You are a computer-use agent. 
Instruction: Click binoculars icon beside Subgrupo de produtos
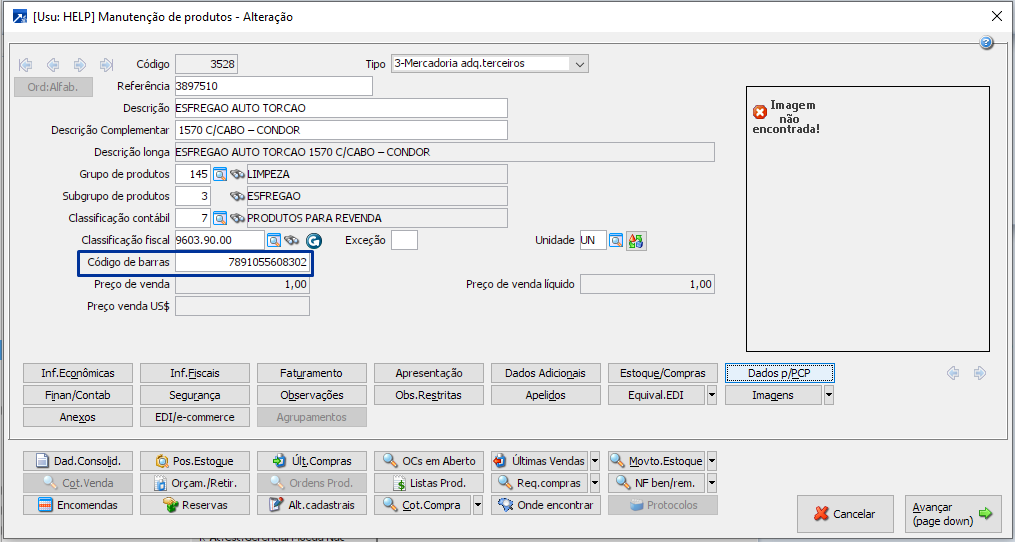pos(237,196)
